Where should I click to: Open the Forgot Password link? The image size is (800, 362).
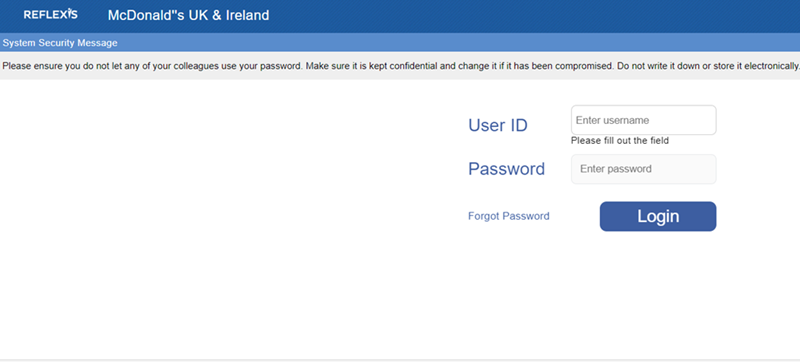509,216
